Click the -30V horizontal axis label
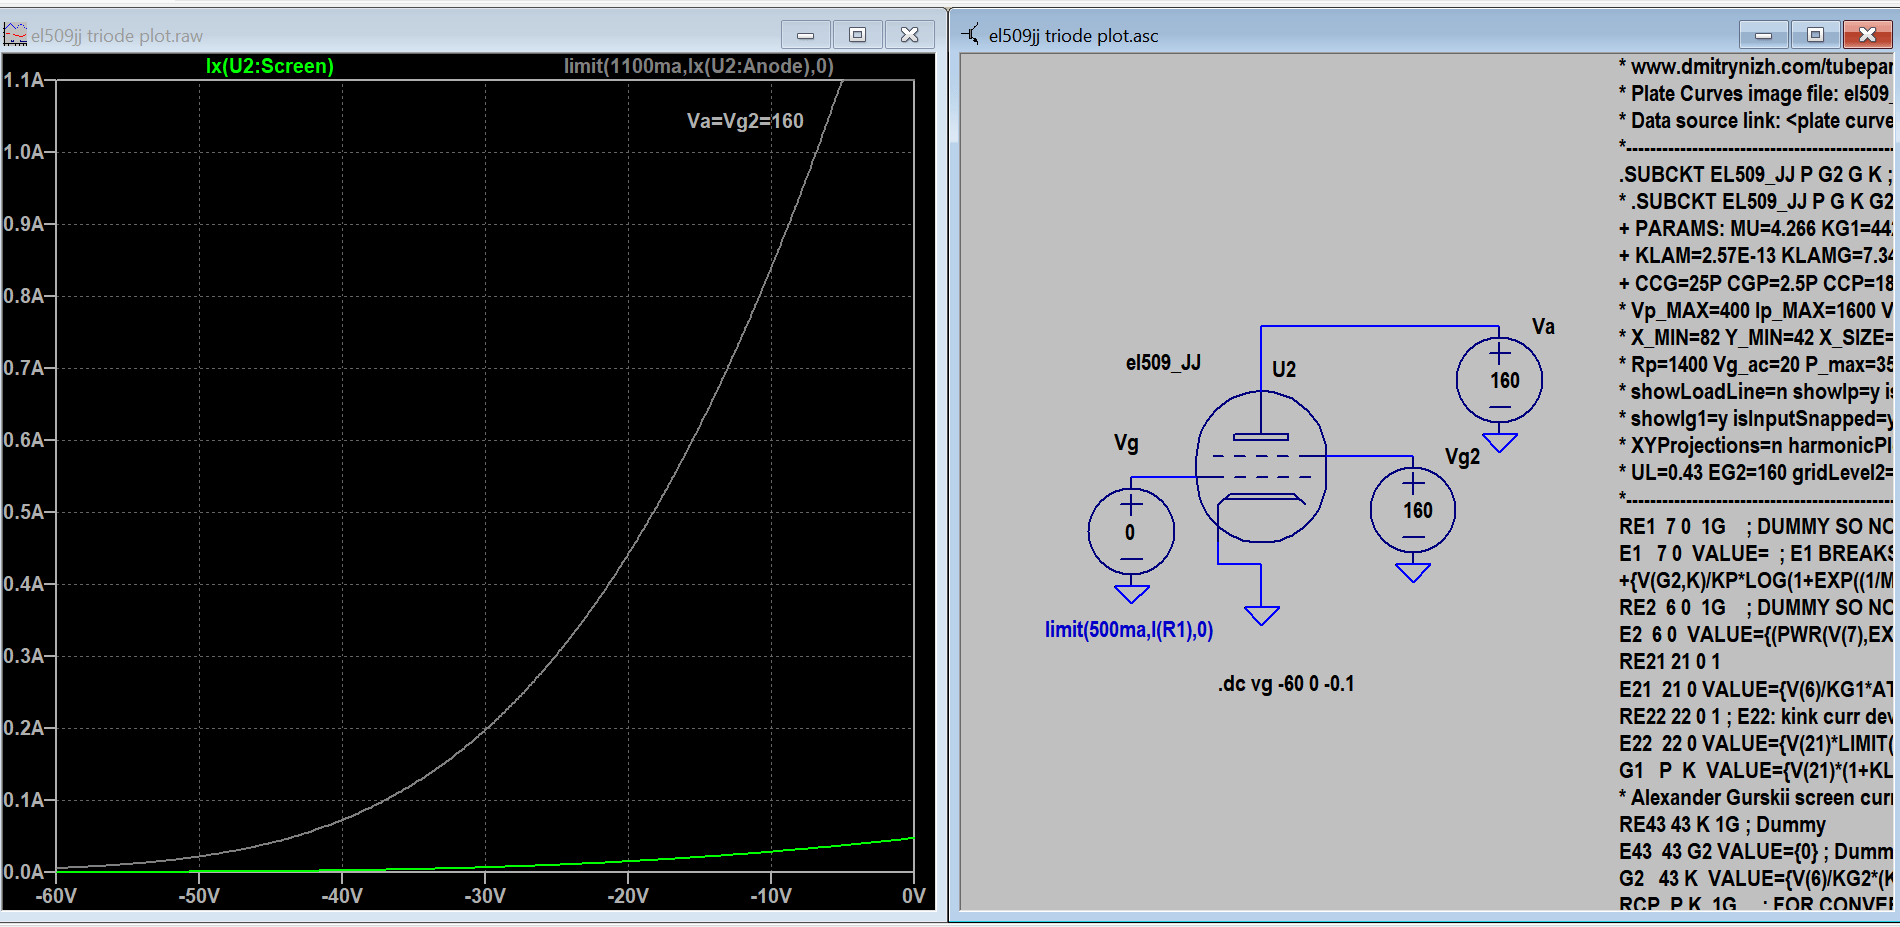This screenshot has height=927, width=1900. click(x=485, y=896)
